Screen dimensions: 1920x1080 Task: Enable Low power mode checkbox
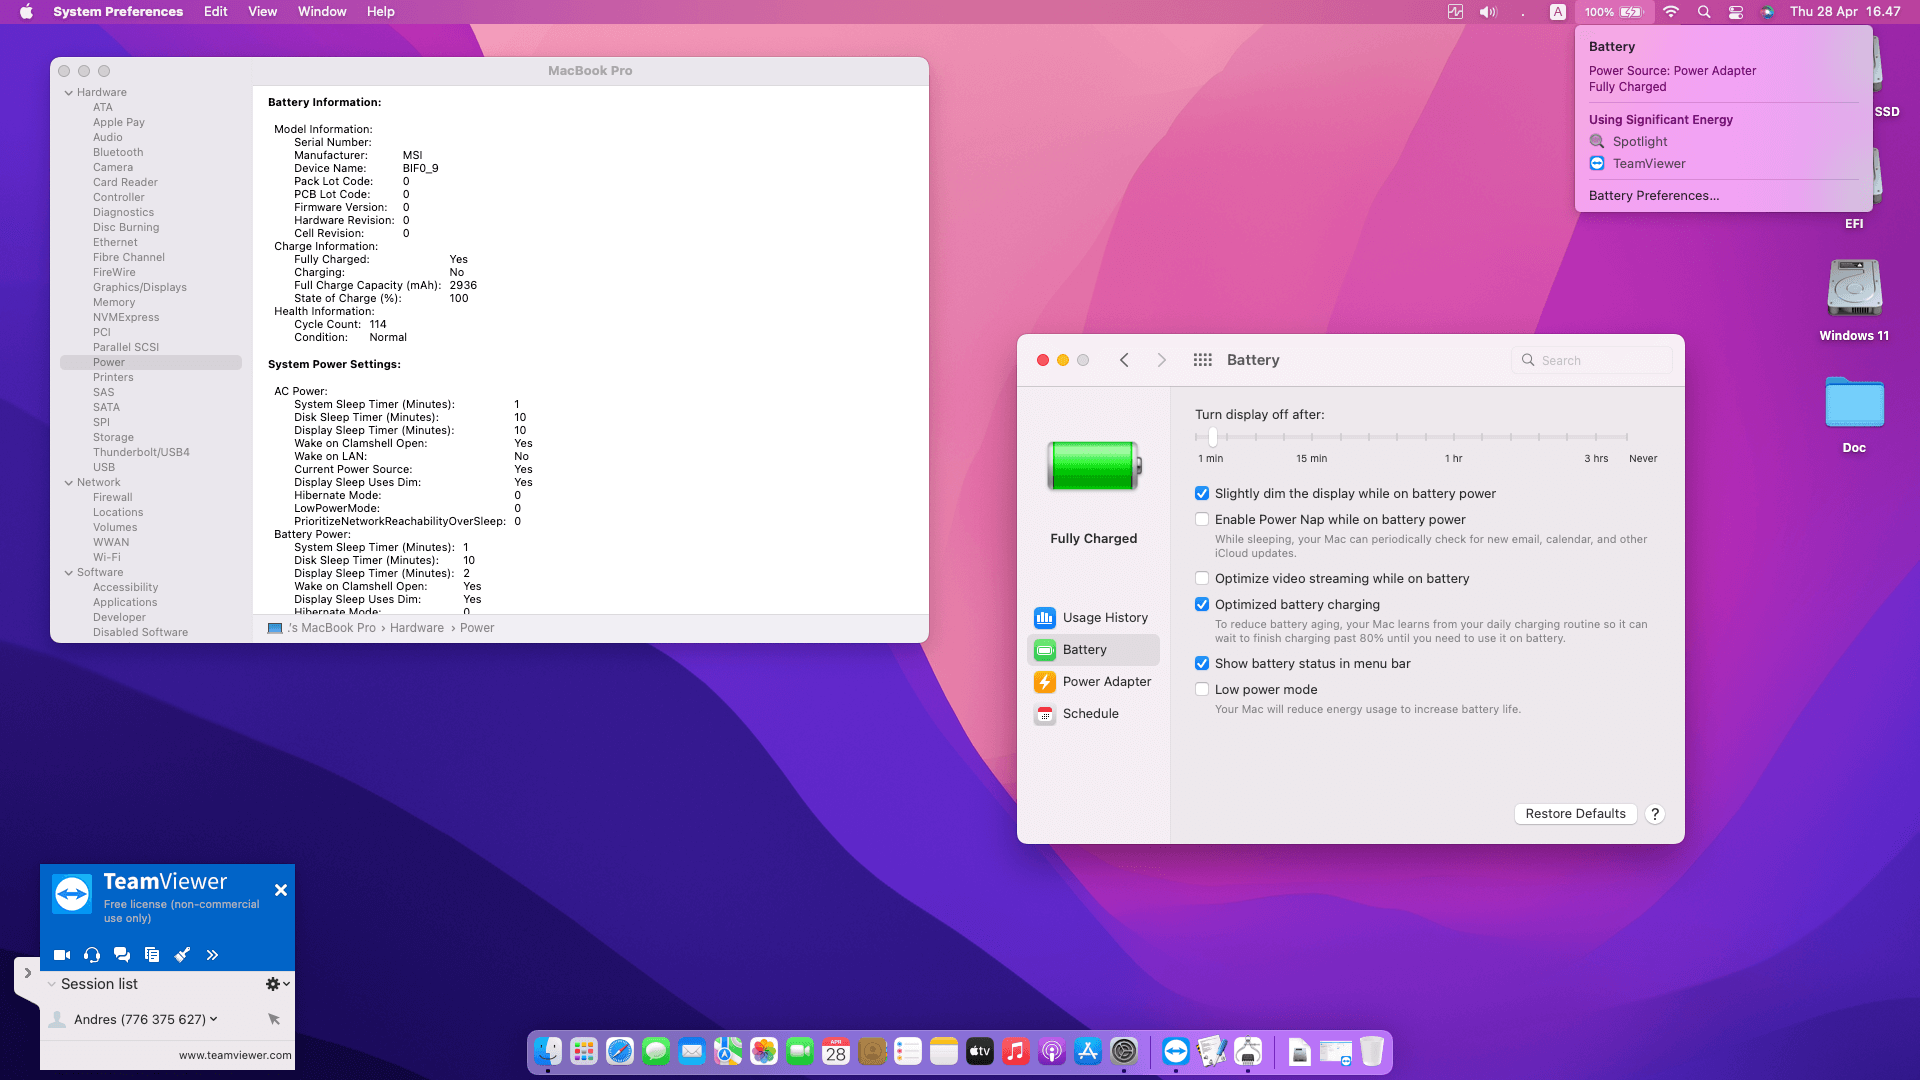1202,690
